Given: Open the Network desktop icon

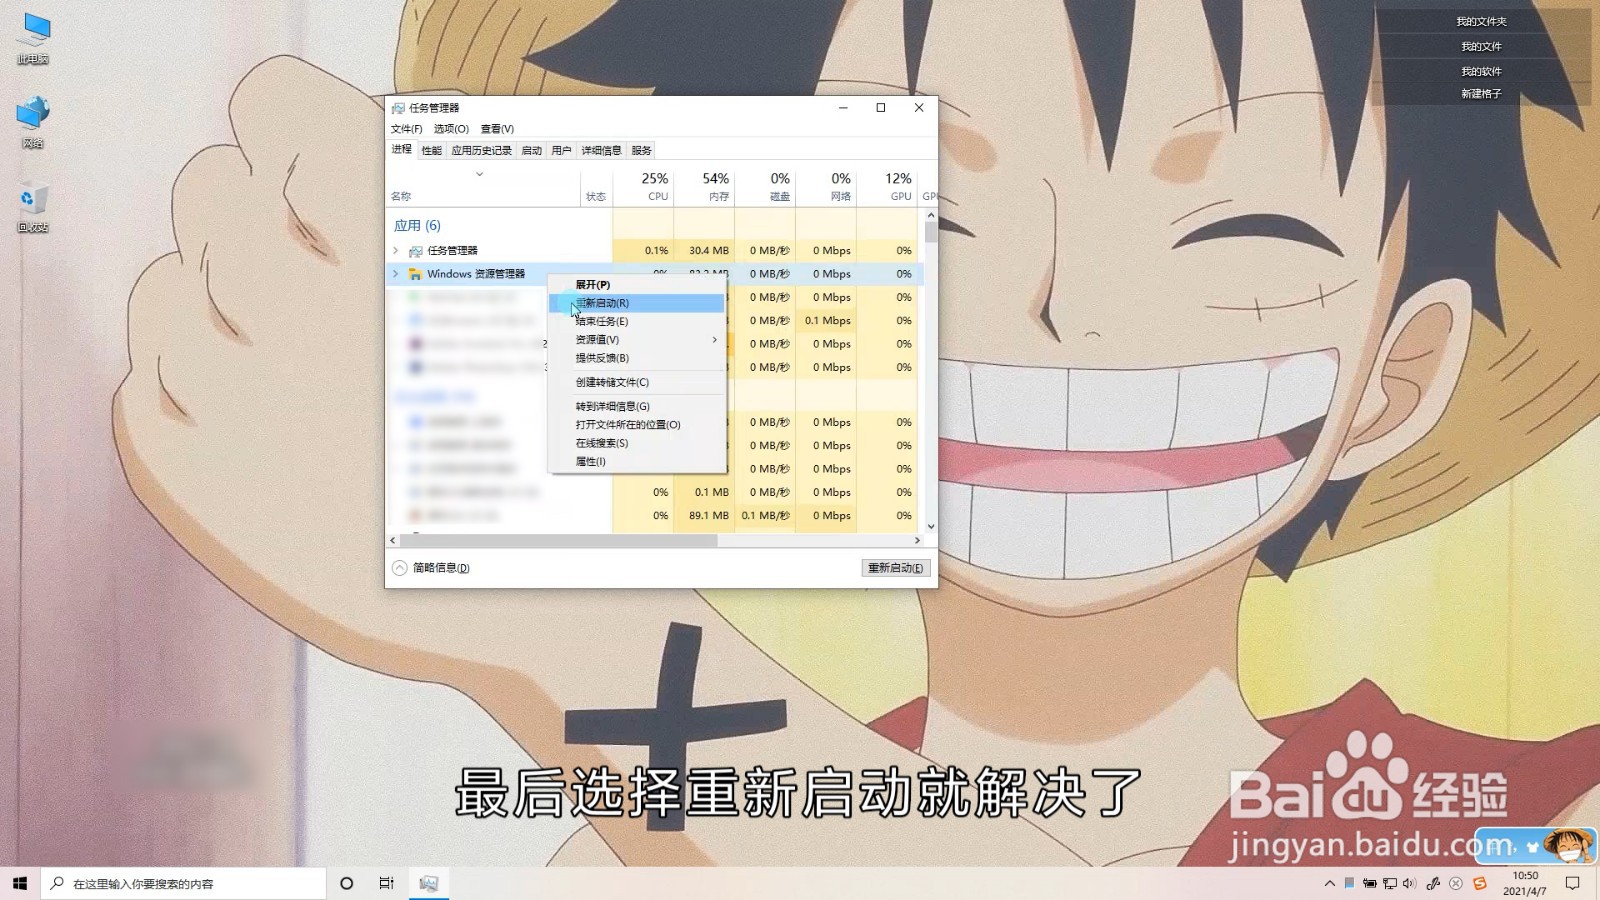Looking at the screenshot, I should (33, 122).
